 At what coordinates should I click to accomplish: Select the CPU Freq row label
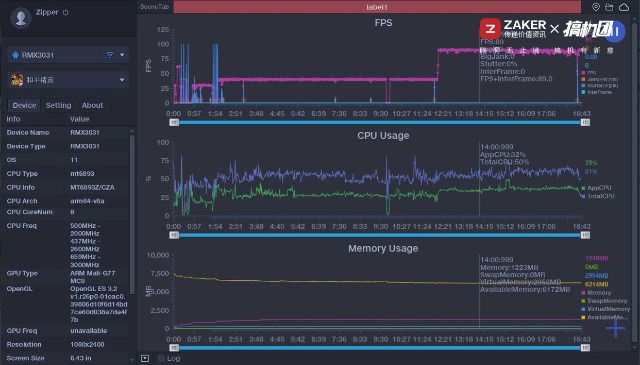22,226
